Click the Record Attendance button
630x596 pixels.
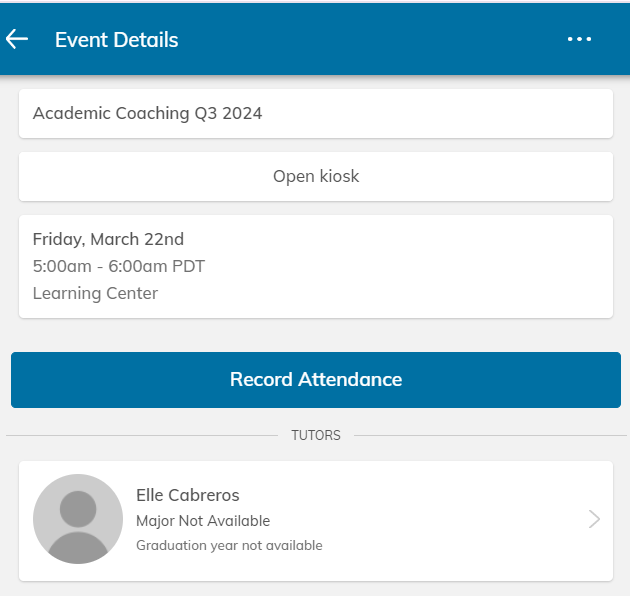[x=316, y=380]
